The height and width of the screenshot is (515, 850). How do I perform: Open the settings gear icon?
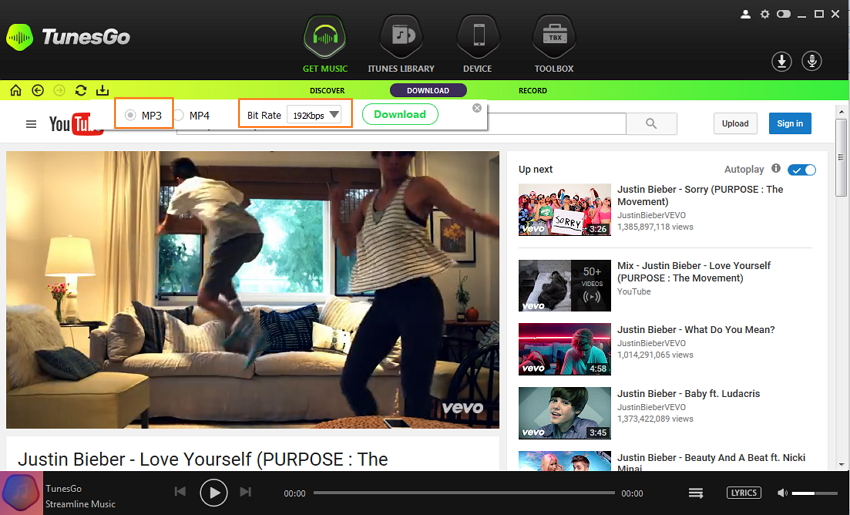click(x=765, y=14)
